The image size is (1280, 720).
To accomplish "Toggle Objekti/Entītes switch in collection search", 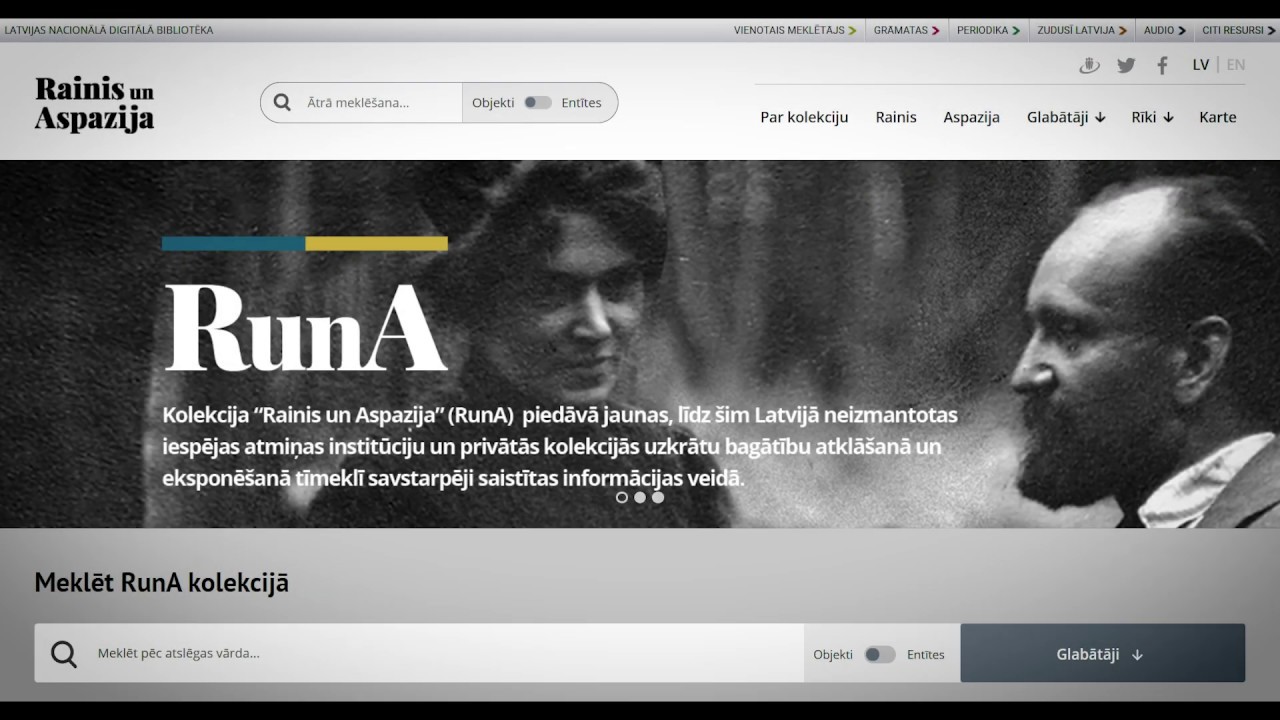I will pos(880,654).
